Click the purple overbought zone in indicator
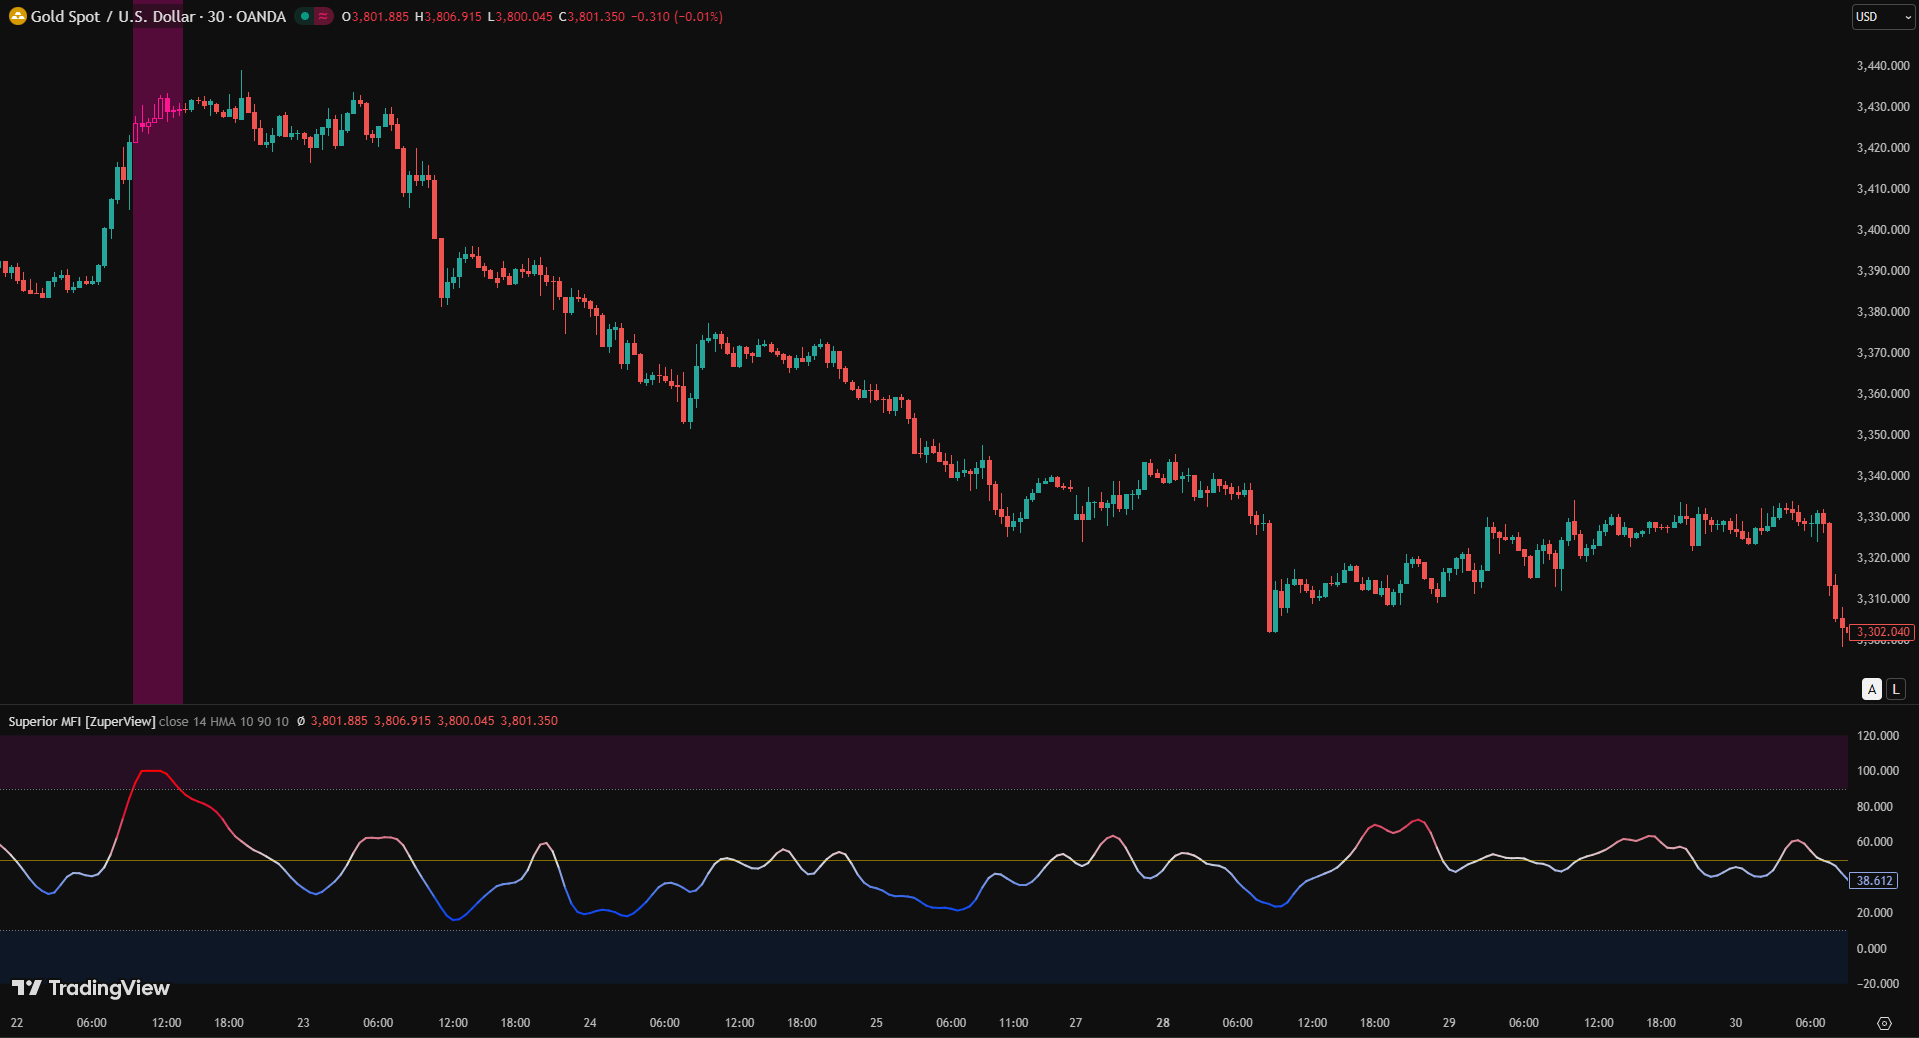The width and height of the screenshot is (1919, 1038). pyautogui.click(x=900, y=762)
